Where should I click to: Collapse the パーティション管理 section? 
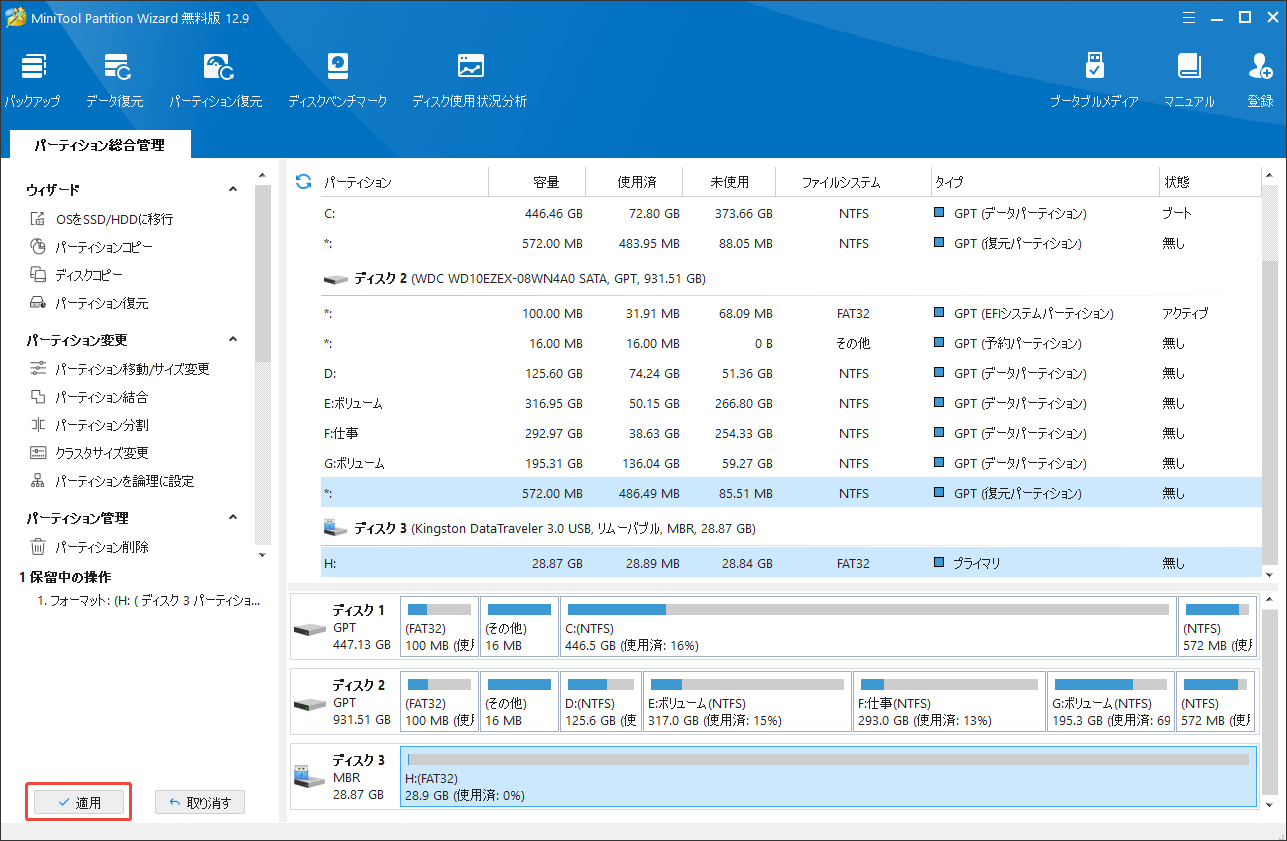point(233,517)
